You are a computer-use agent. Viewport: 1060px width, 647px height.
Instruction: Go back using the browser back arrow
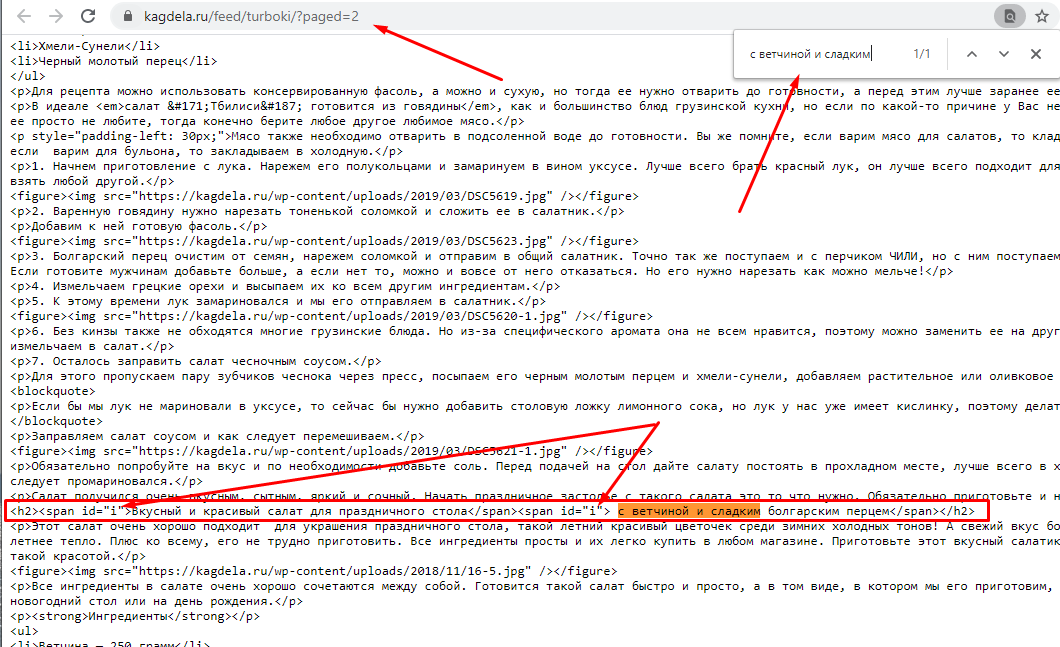click(x=23, y=16)
